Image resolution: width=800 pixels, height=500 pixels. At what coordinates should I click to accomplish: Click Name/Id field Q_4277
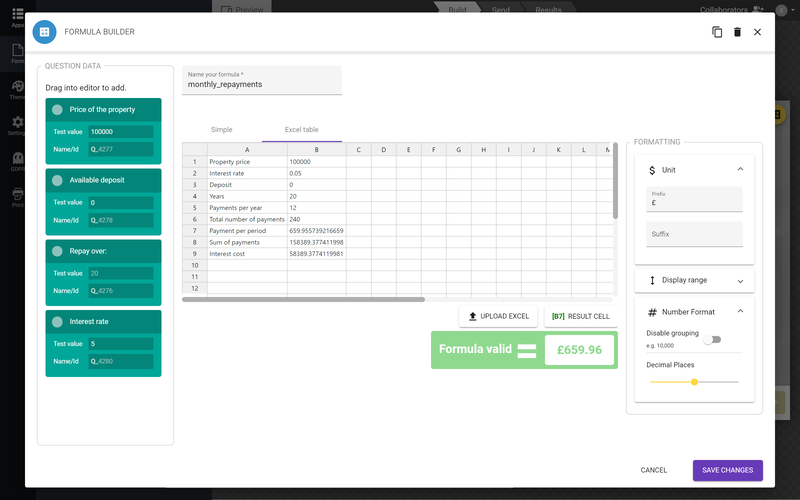(x=121, y=149)
